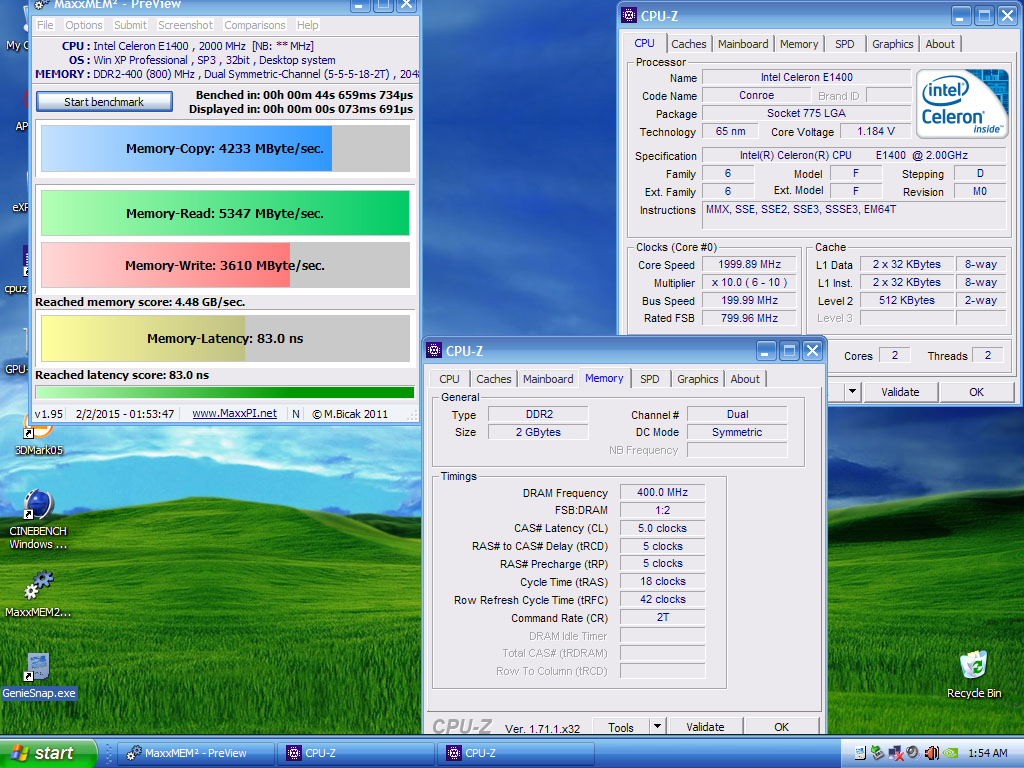Click the Intel Celeron inside logo
This screenshot has height=768, width=1024.
click(961, 104)
